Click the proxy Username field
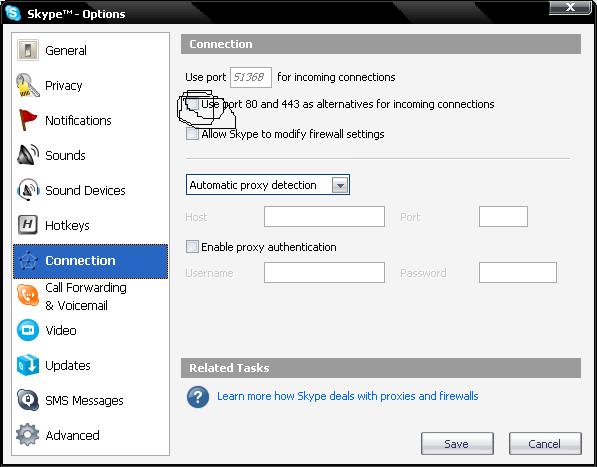 pyautogui.click(x=324, y=273)
